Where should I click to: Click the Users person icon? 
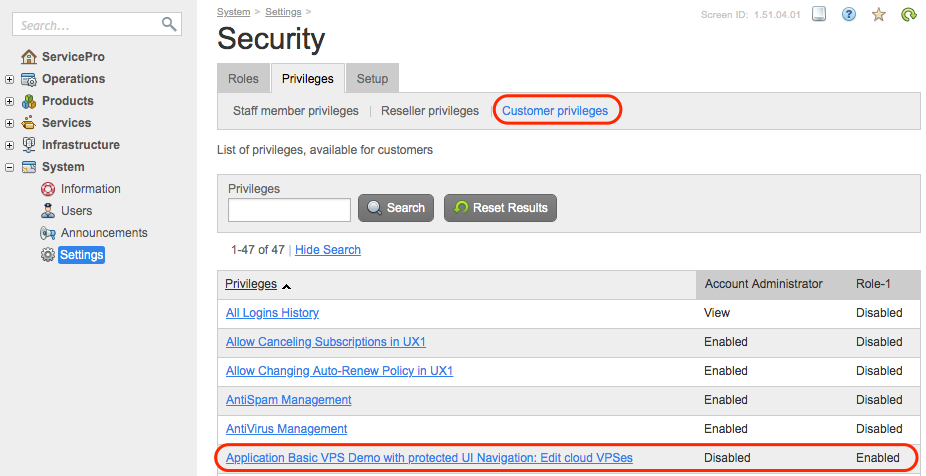[48, 211]
